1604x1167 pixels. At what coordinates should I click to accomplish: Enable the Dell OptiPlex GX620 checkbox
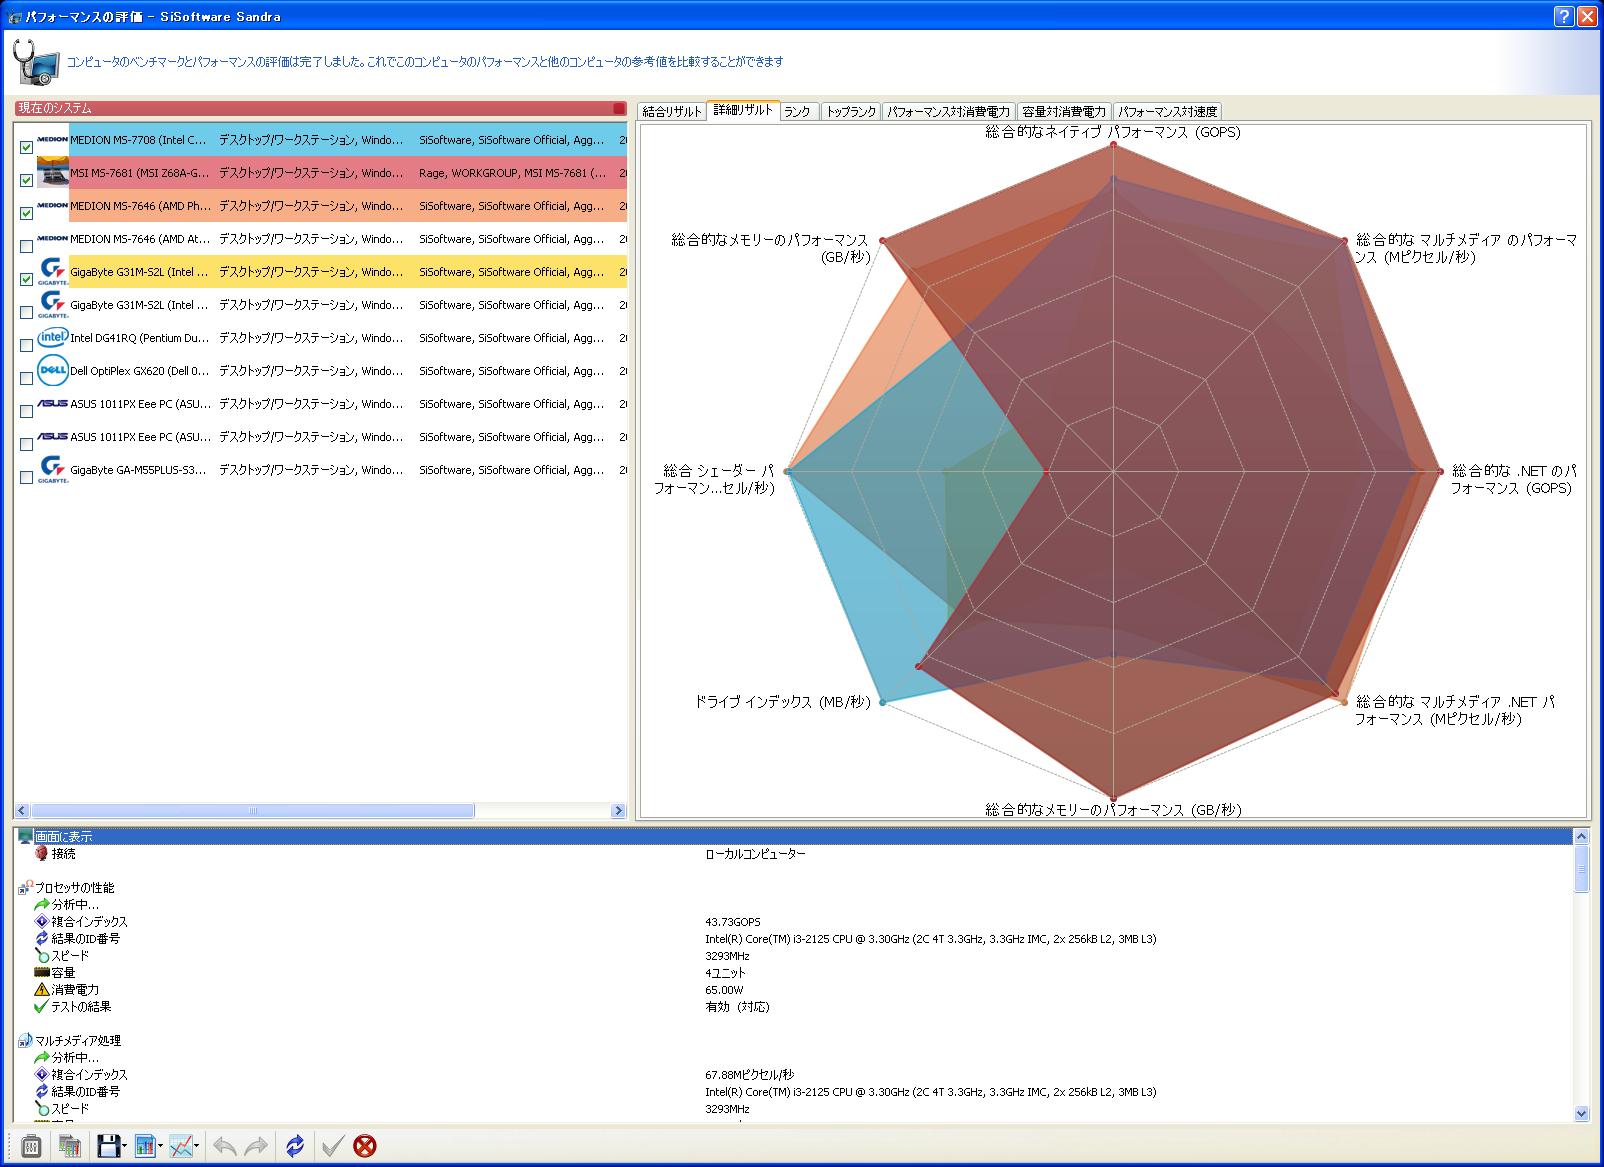pos(26,378)
